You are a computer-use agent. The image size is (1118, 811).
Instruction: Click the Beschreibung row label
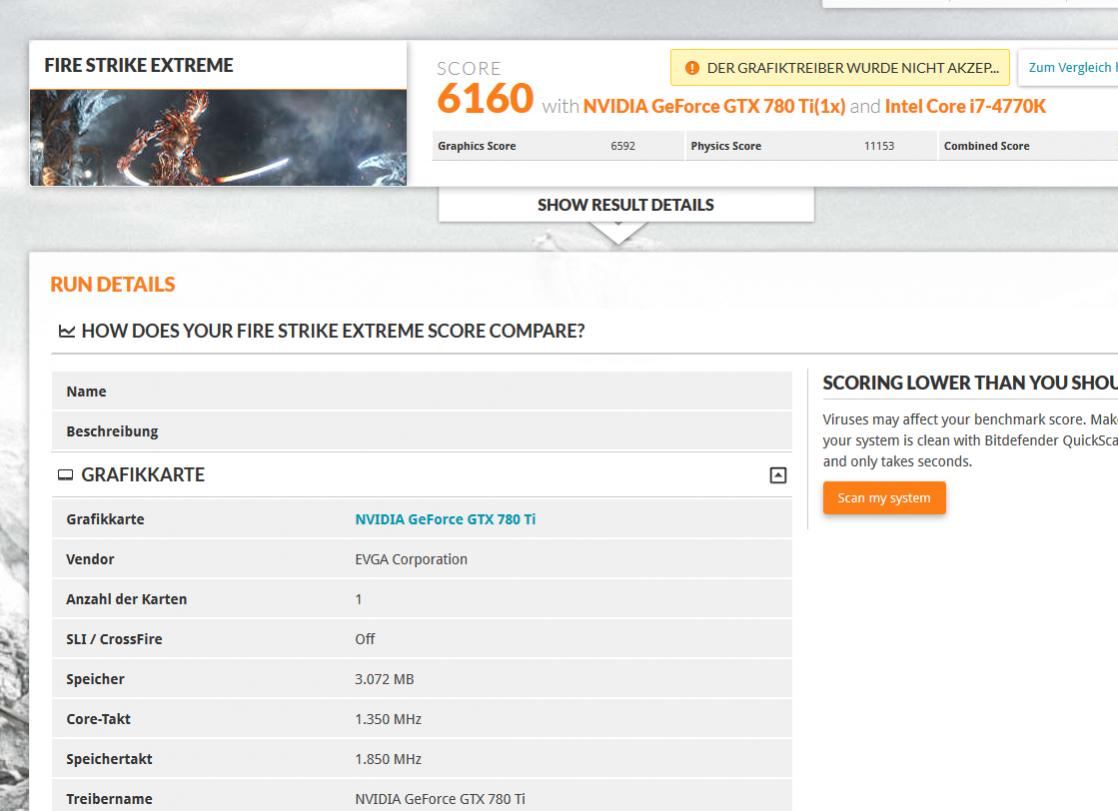(112, 432)
